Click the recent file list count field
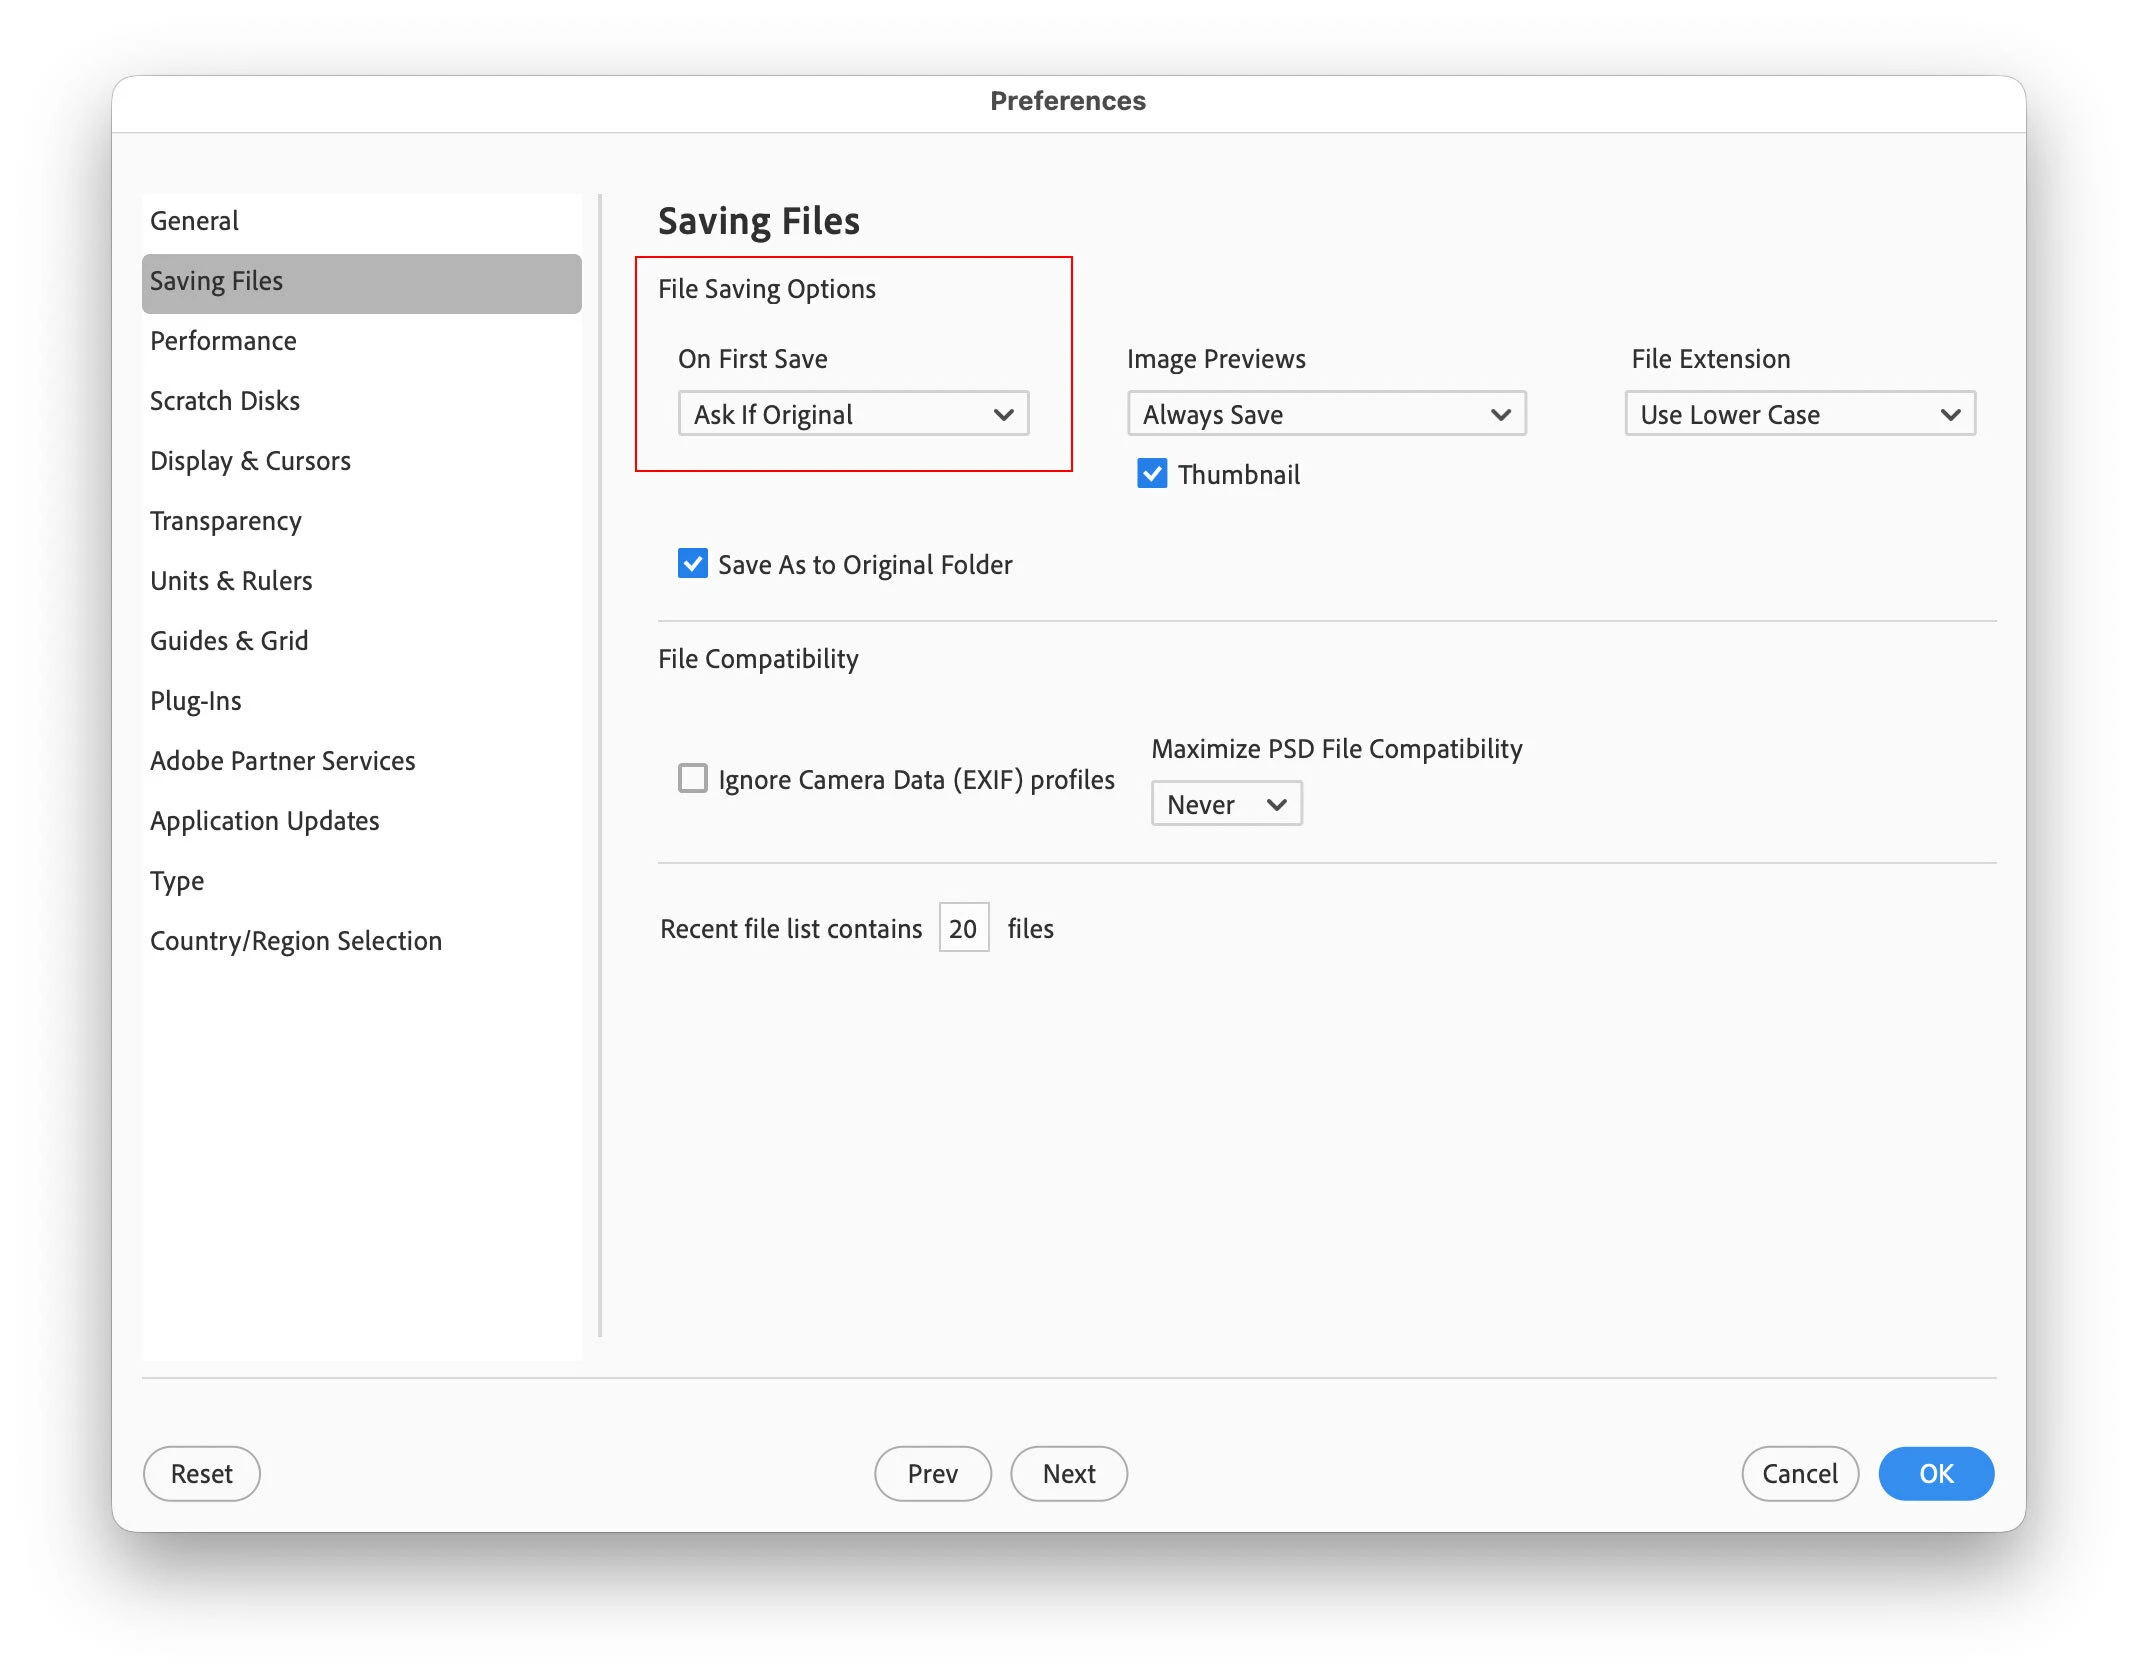Viewport: 2138px width, 1680px height. click(962, 928)
